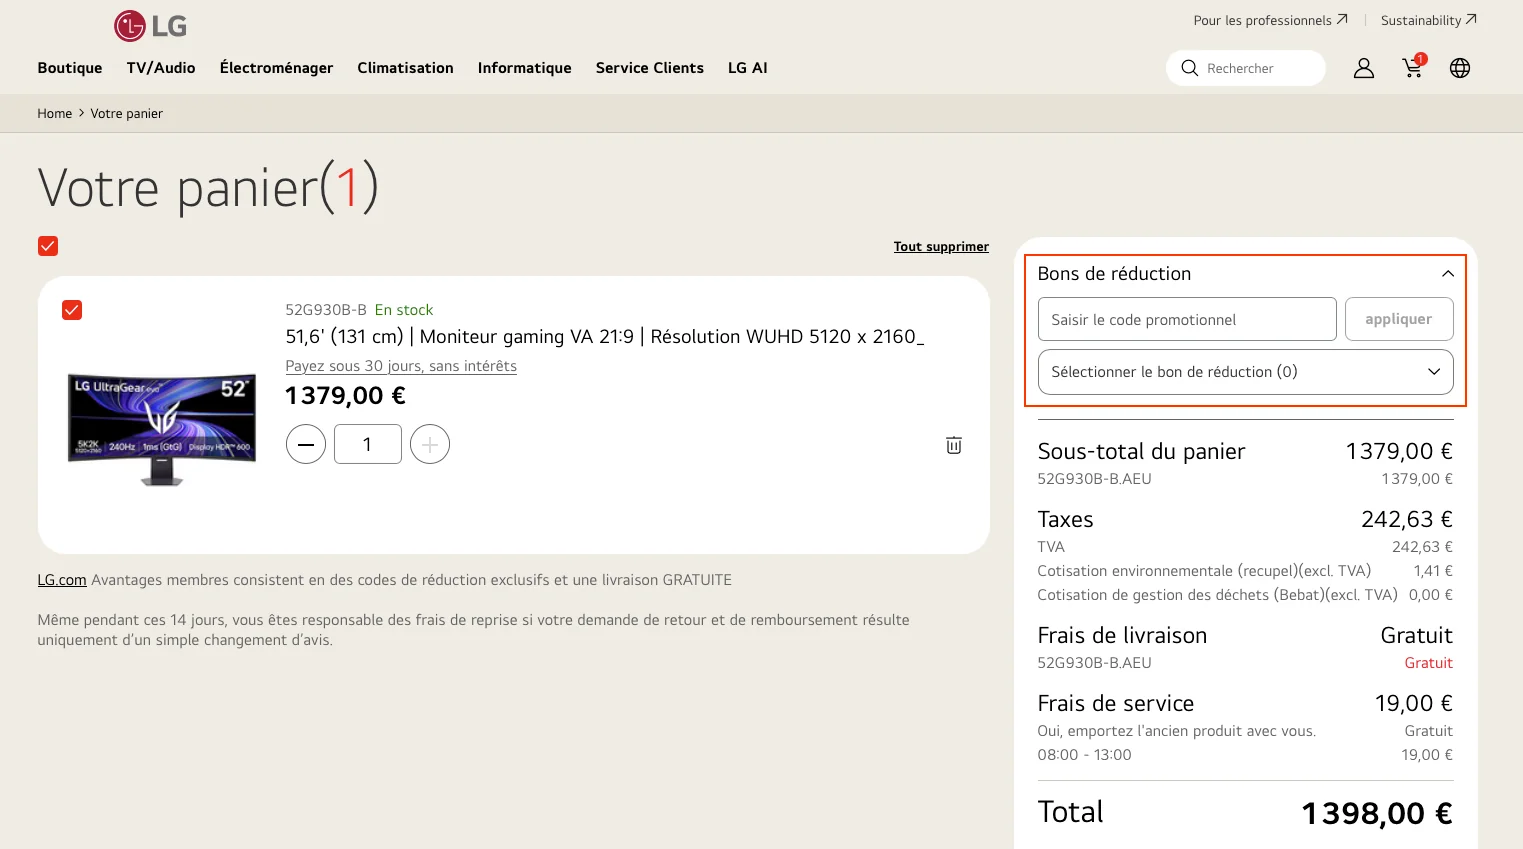The image size is (1523, 849).
Task: Click the LG logo
Action: tap(150, 26)
